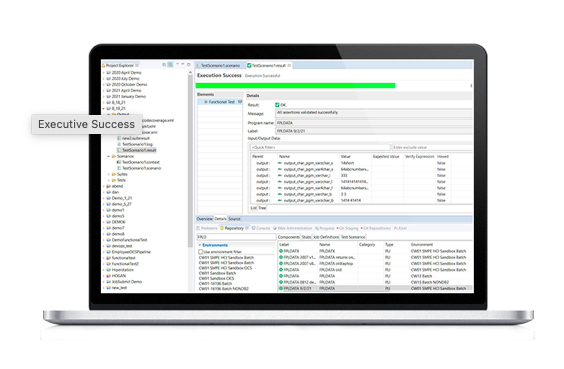Screen dimensions: 564x369
Task: Switch to List view of output data
Action: pyautogui.click(x=254, y=208)
